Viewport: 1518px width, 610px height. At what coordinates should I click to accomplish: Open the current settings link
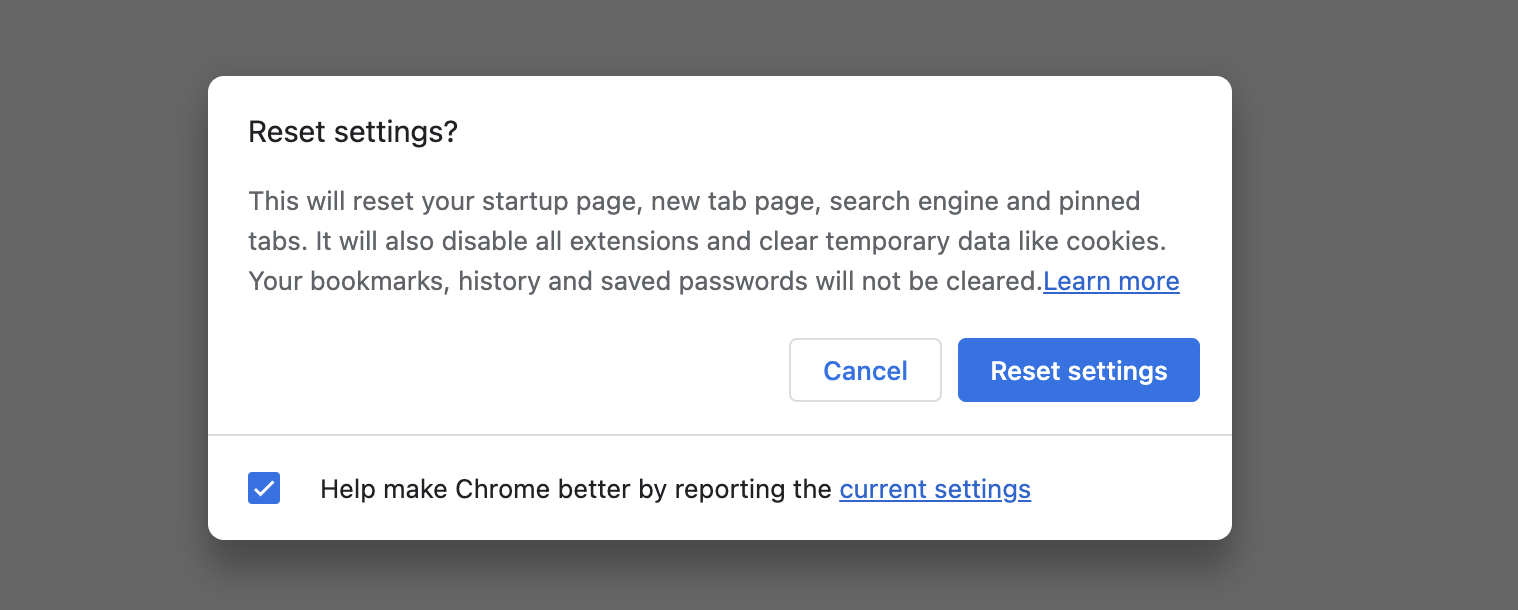[x=935, y=489]
